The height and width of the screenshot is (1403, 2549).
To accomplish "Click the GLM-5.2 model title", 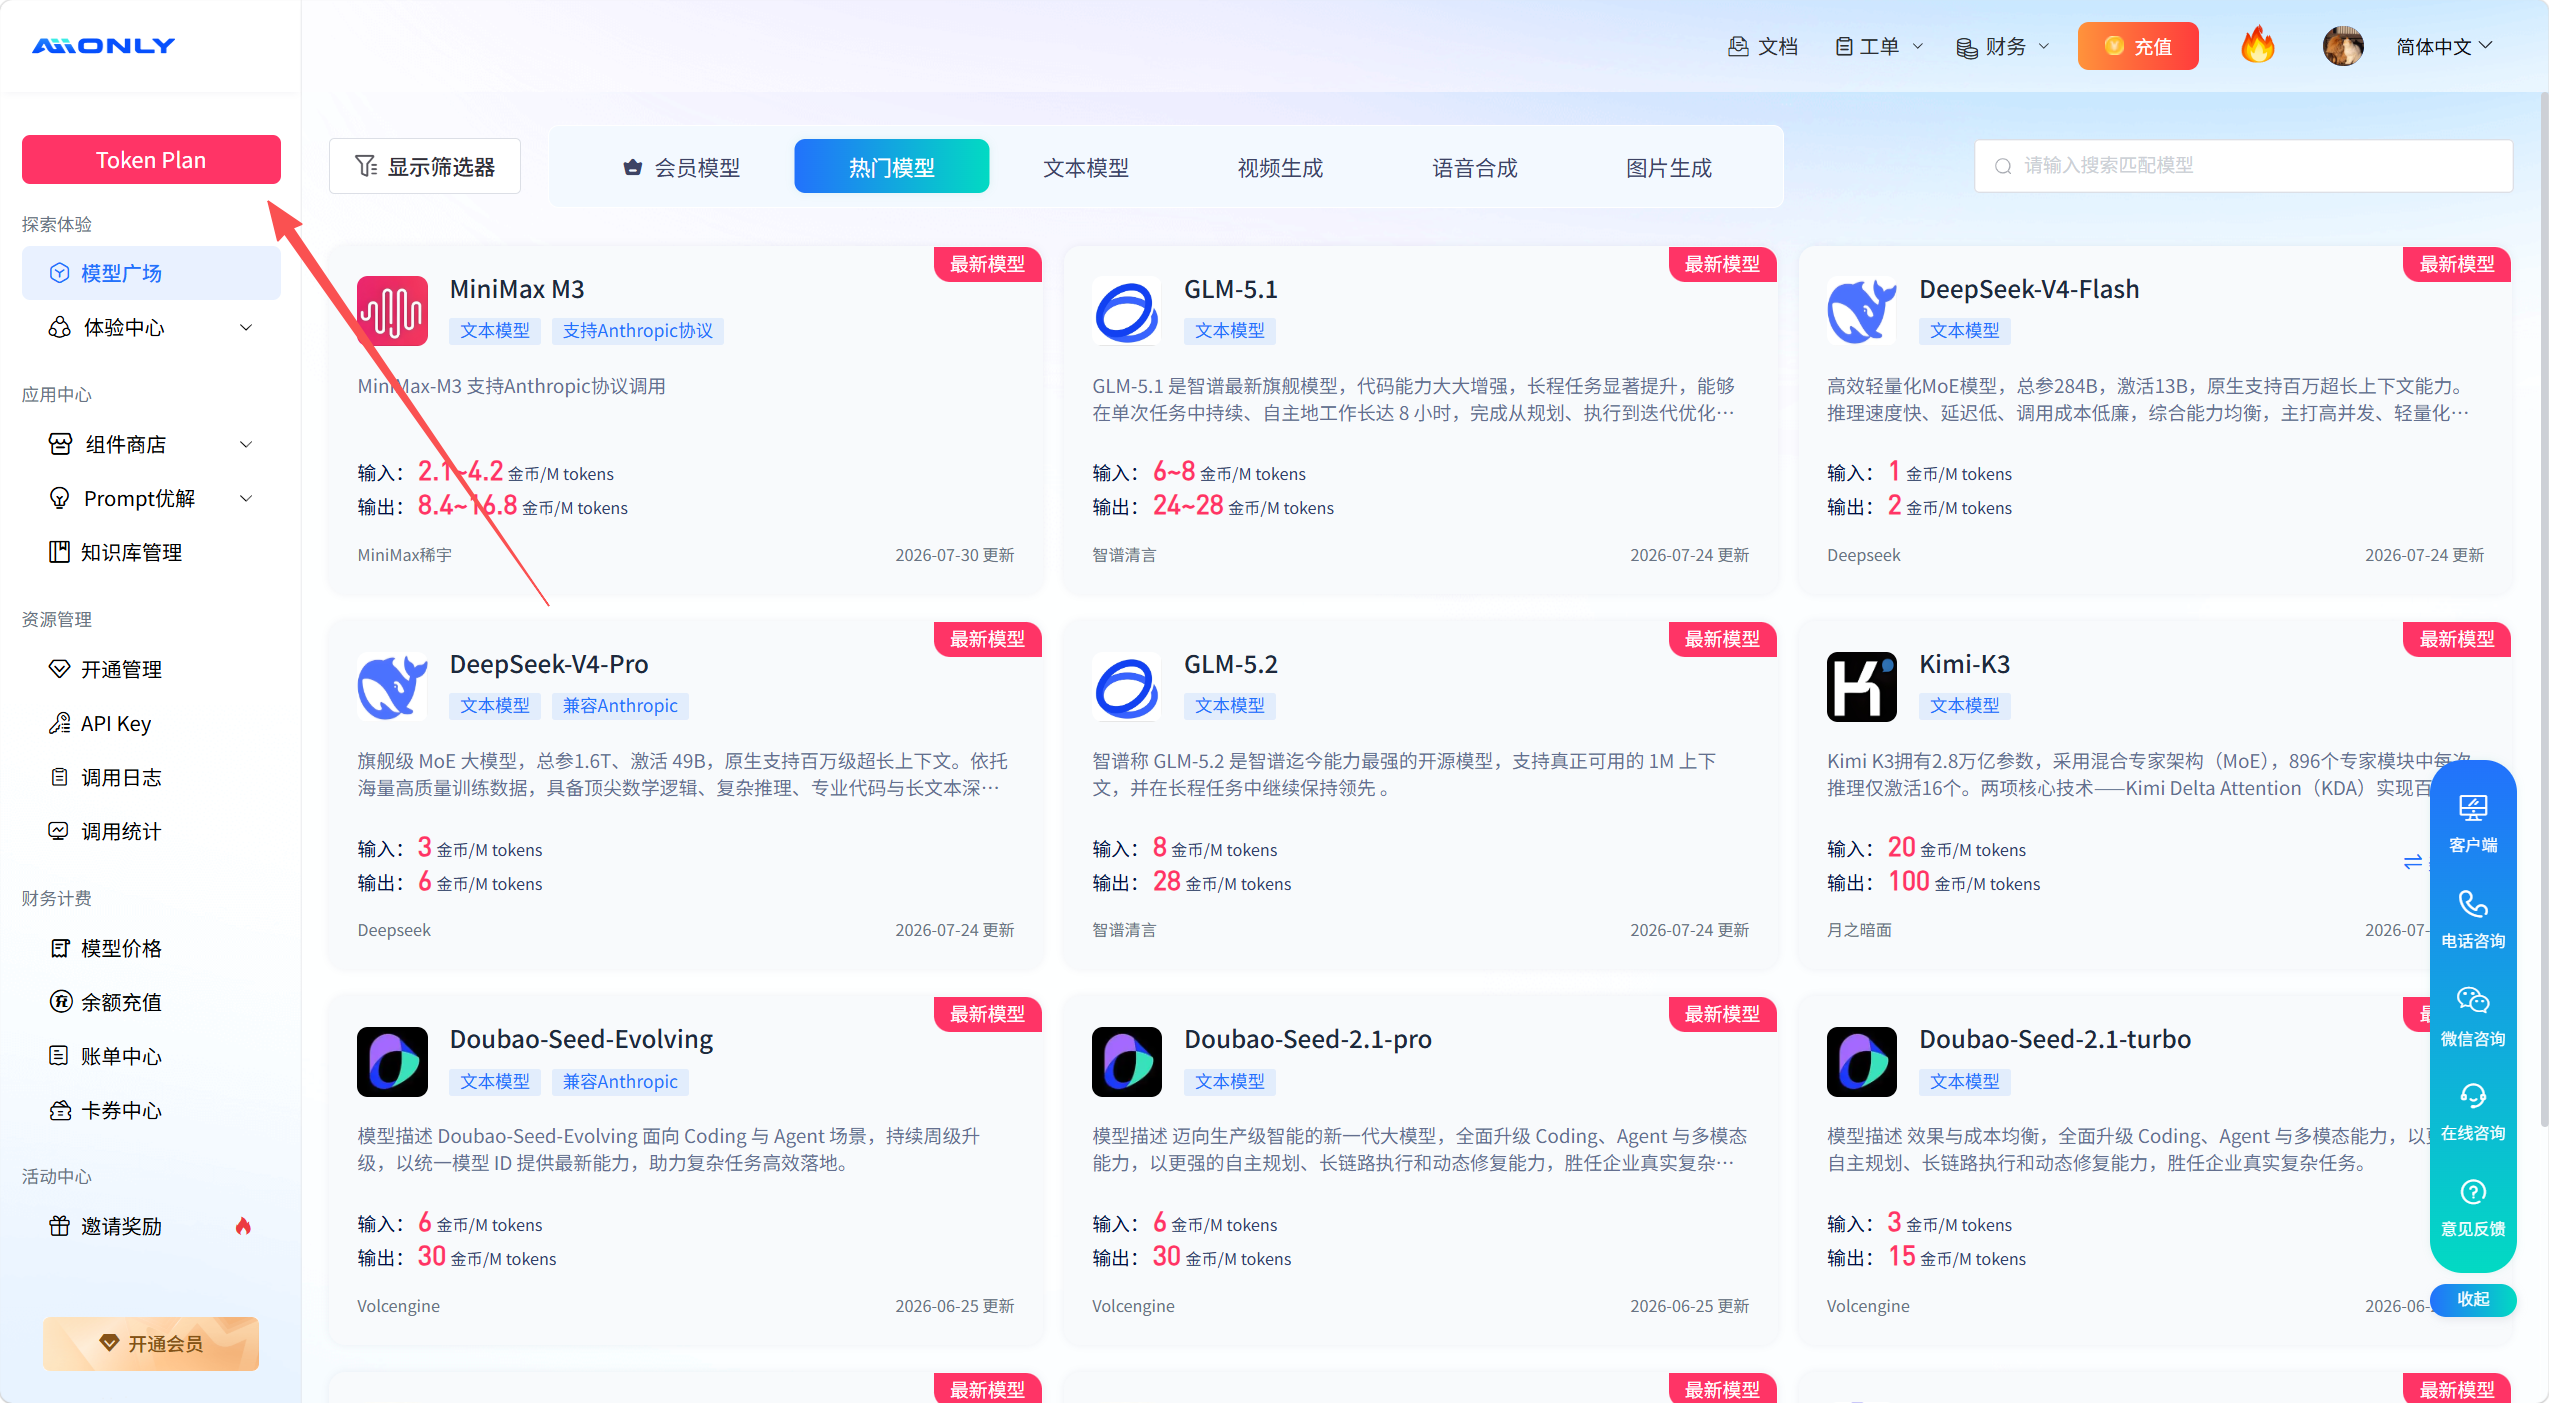I will 1231,664.
